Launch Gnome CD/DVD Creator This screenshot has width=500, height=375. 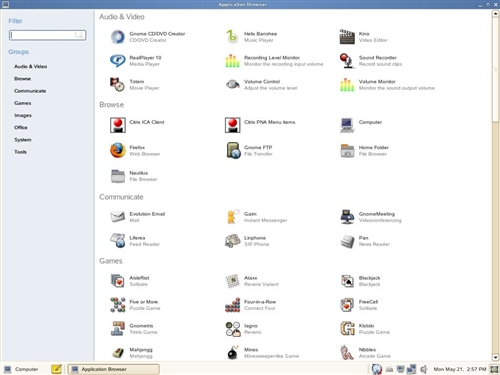[118, 37]
